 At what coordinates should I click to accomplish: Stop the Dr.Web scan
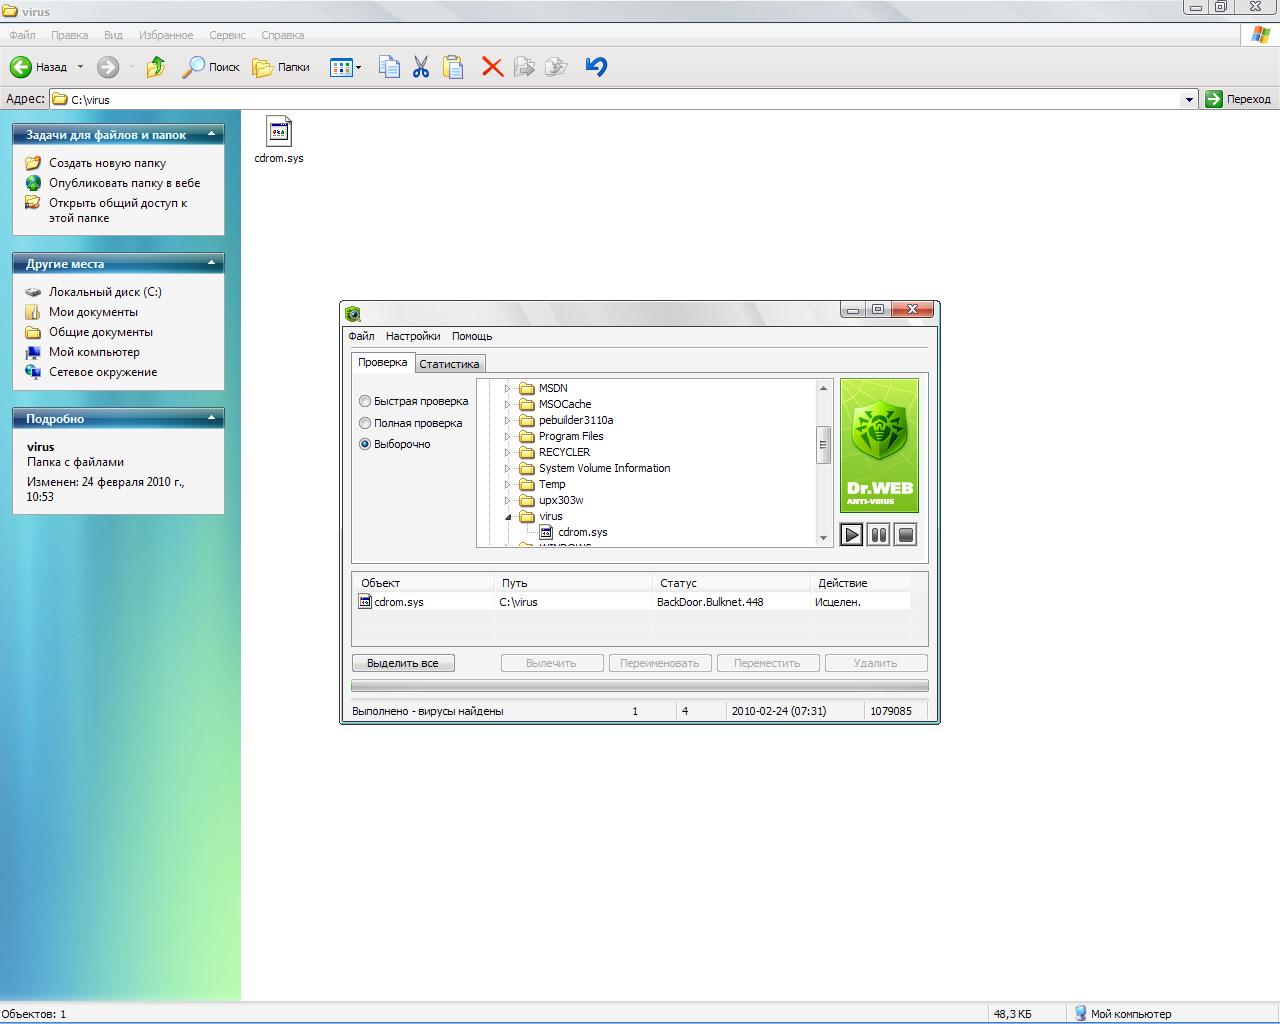pyautogui.click(x=905, y=535)
